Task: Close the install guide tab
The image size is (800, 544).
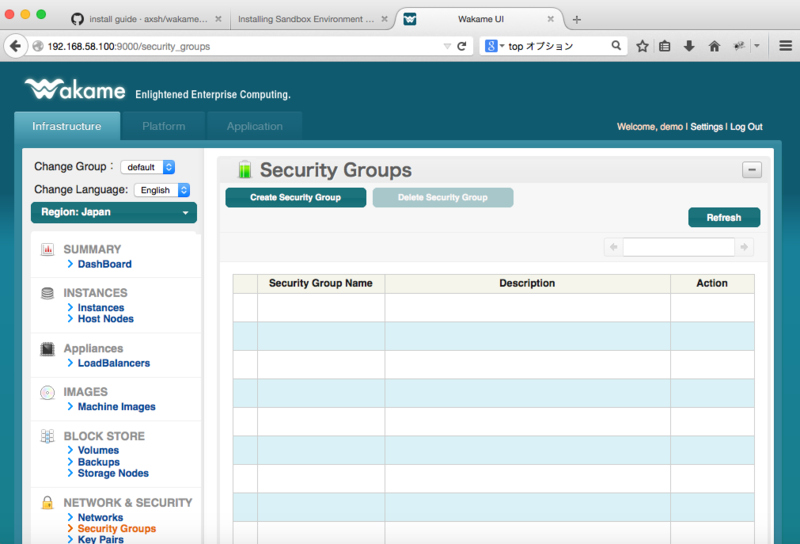Action: click(x=218, y=19)
